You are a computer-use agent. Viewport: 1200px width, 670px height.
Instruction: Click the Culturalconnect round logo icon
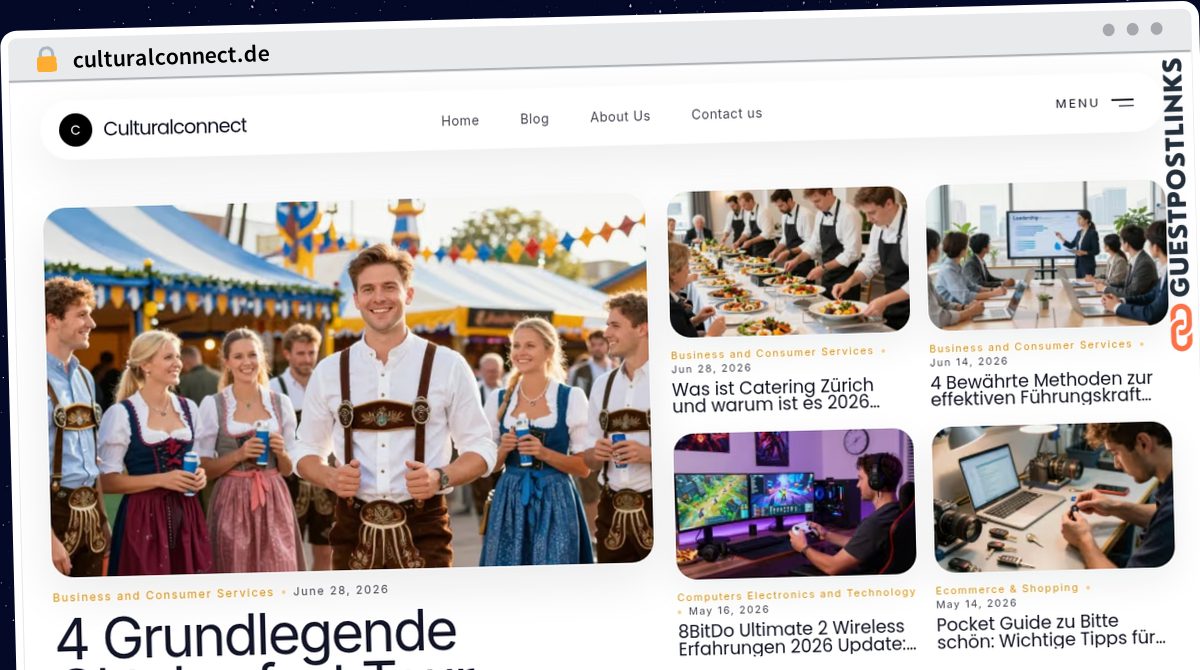click(75, 130)
